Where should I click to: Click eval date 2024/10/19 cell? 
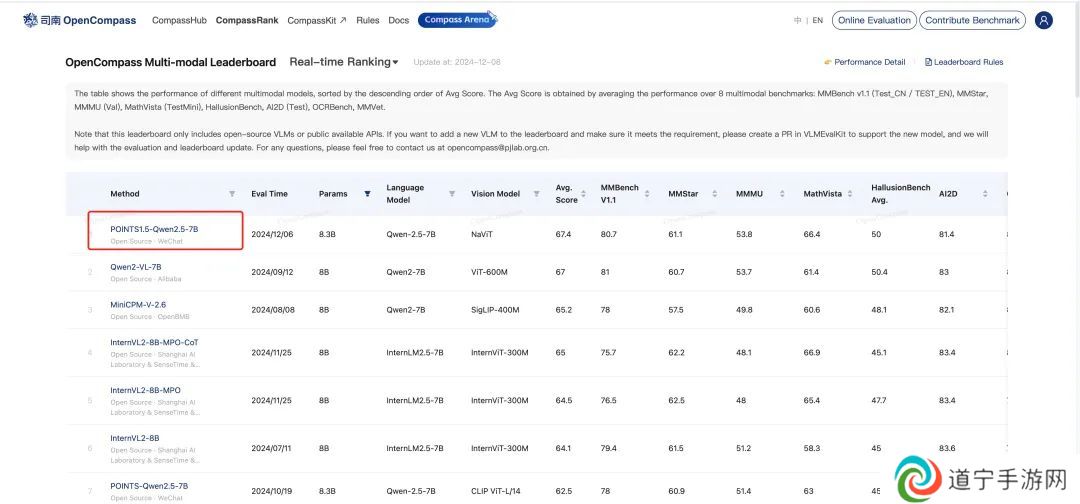[x=273, y=492]
